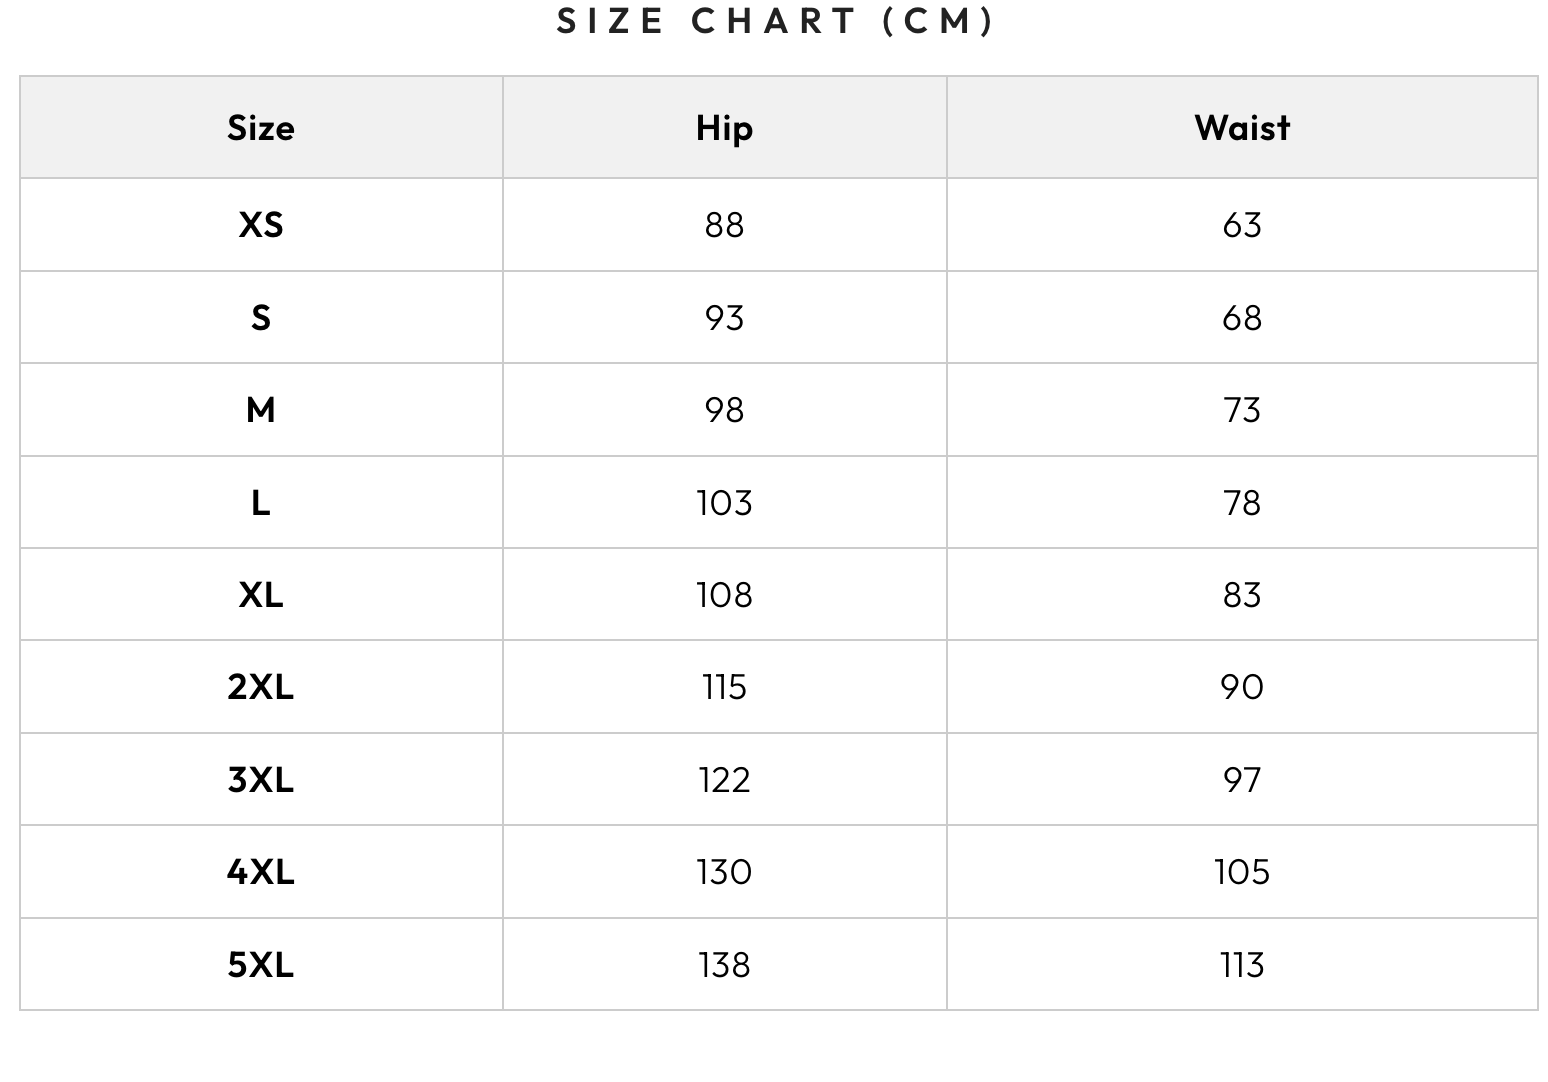
Task: Click the Size Chart (CM) title
Action: (x=775, y=21)
